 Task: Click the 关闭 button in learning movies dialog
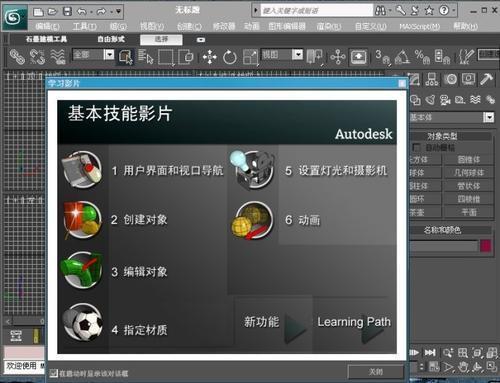pyautogui.click(x=376, y=371)
